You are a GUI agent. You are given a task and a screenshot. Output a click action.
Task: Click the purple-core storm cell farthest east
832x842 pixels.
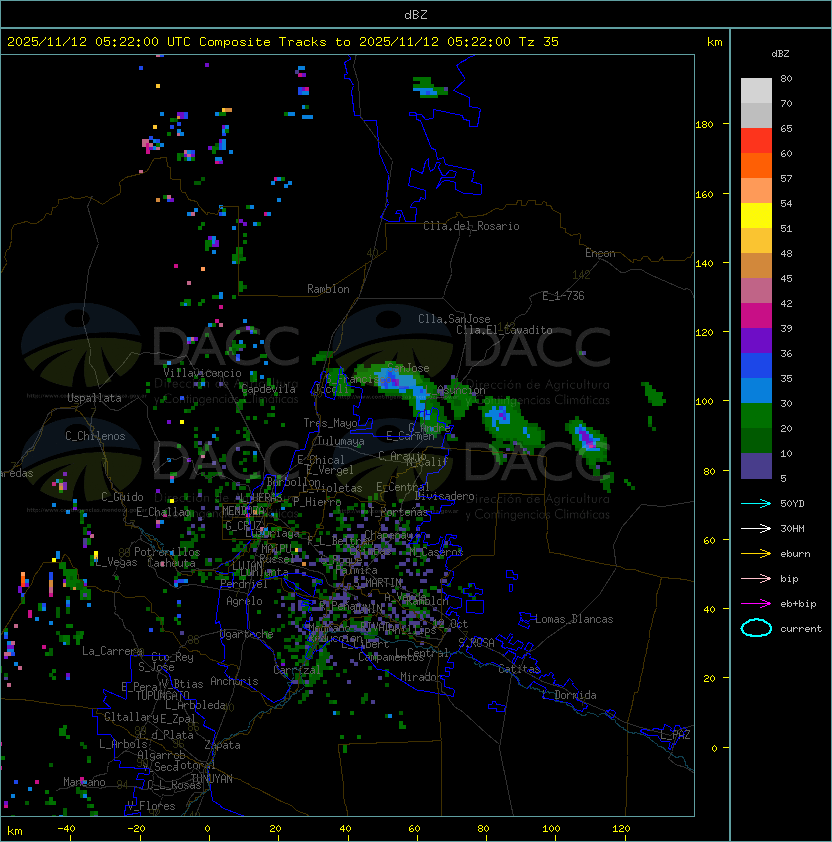pyautogui.click(x=588, y=439)
